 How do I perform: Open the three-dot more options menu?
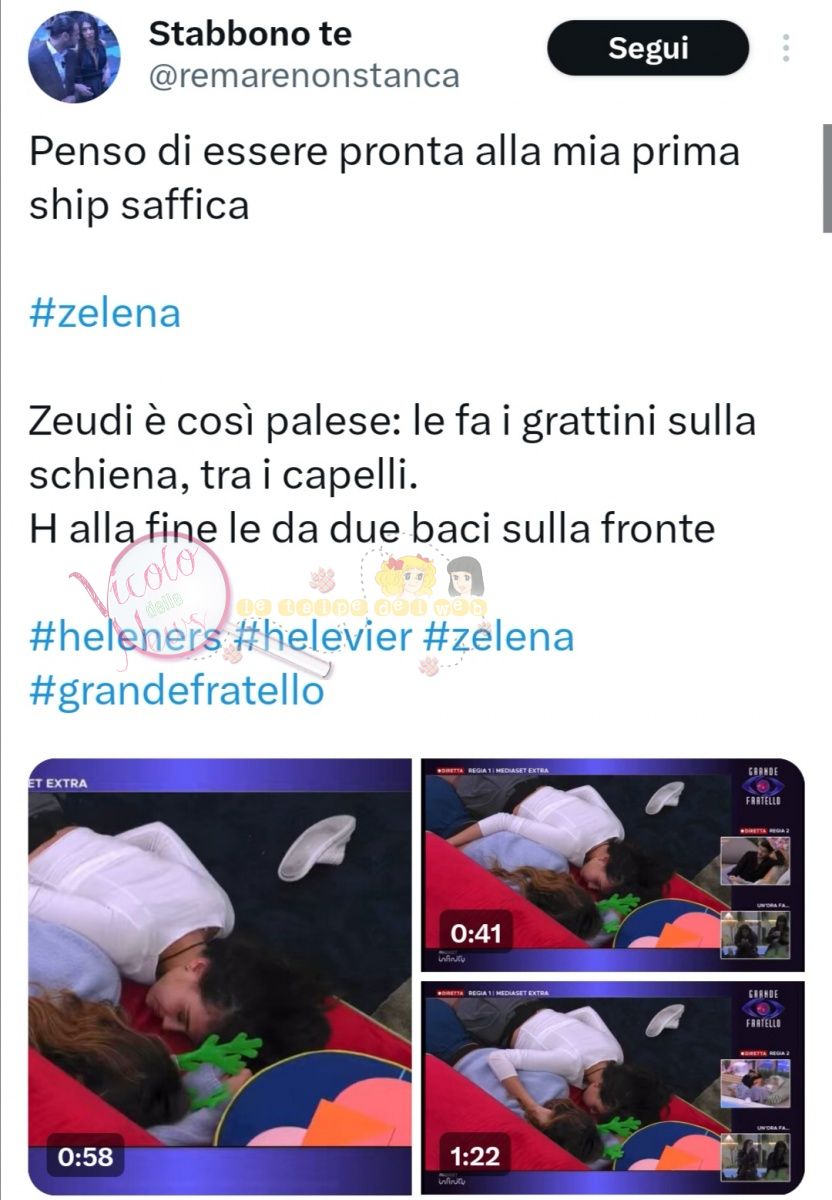pyautogui.click(x=787, y=48)
